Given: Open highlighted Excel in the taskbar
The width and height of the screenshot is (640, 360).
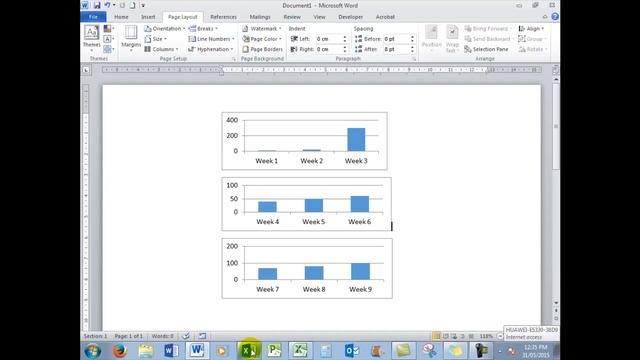Looking at the screenshot, I should pos(249,351).
